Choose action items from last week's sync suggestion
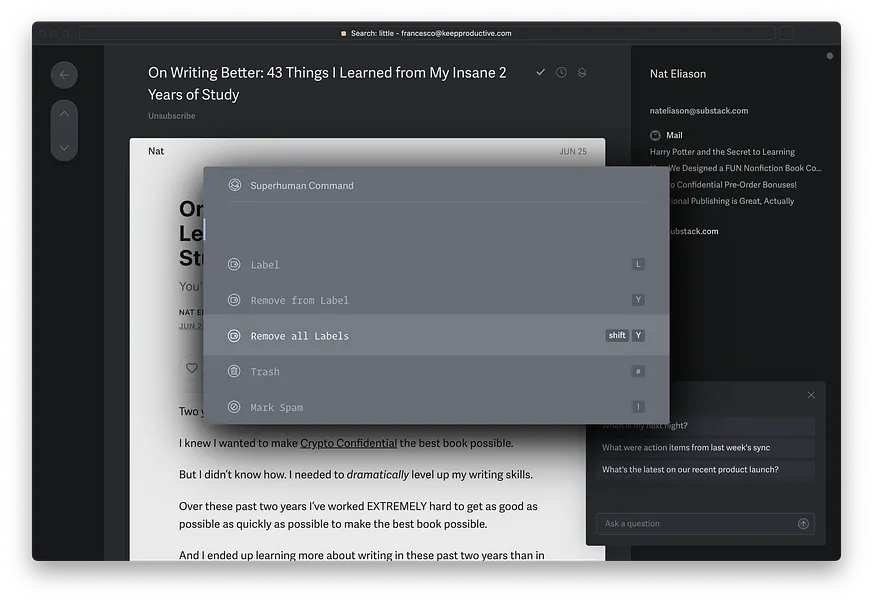The width and height of the screenshot is (873, 603). [x=705, y=448]
